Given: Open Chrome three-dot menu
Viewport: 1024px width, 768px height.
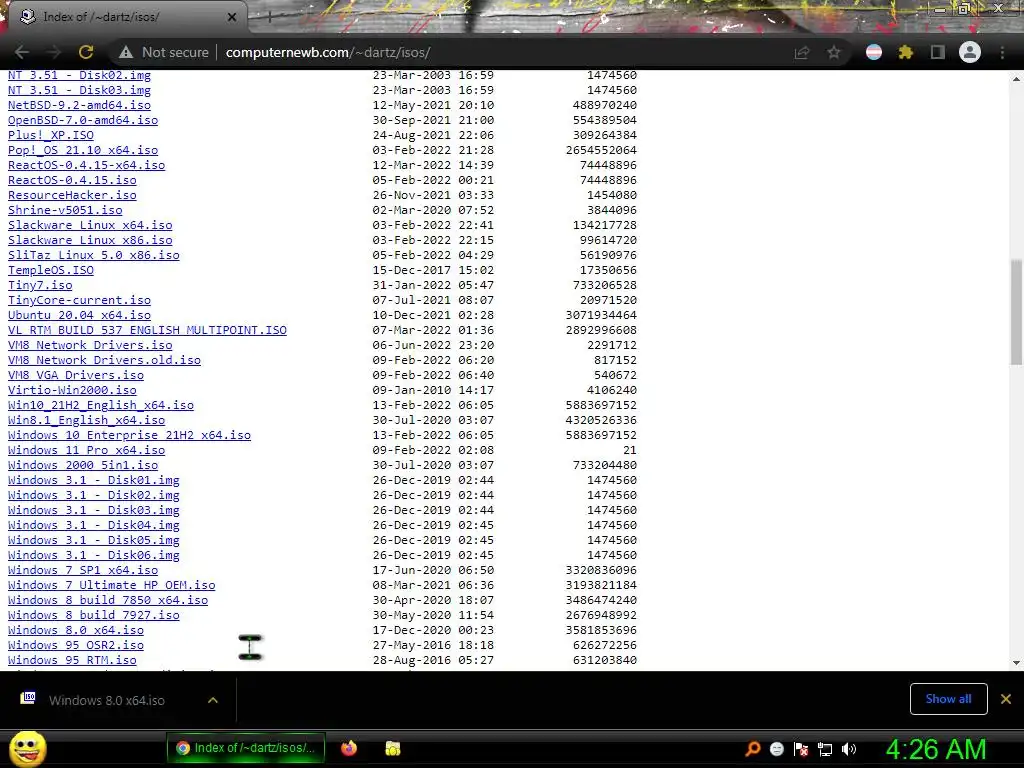Looking at the screenshot, I should [1002, 52].
